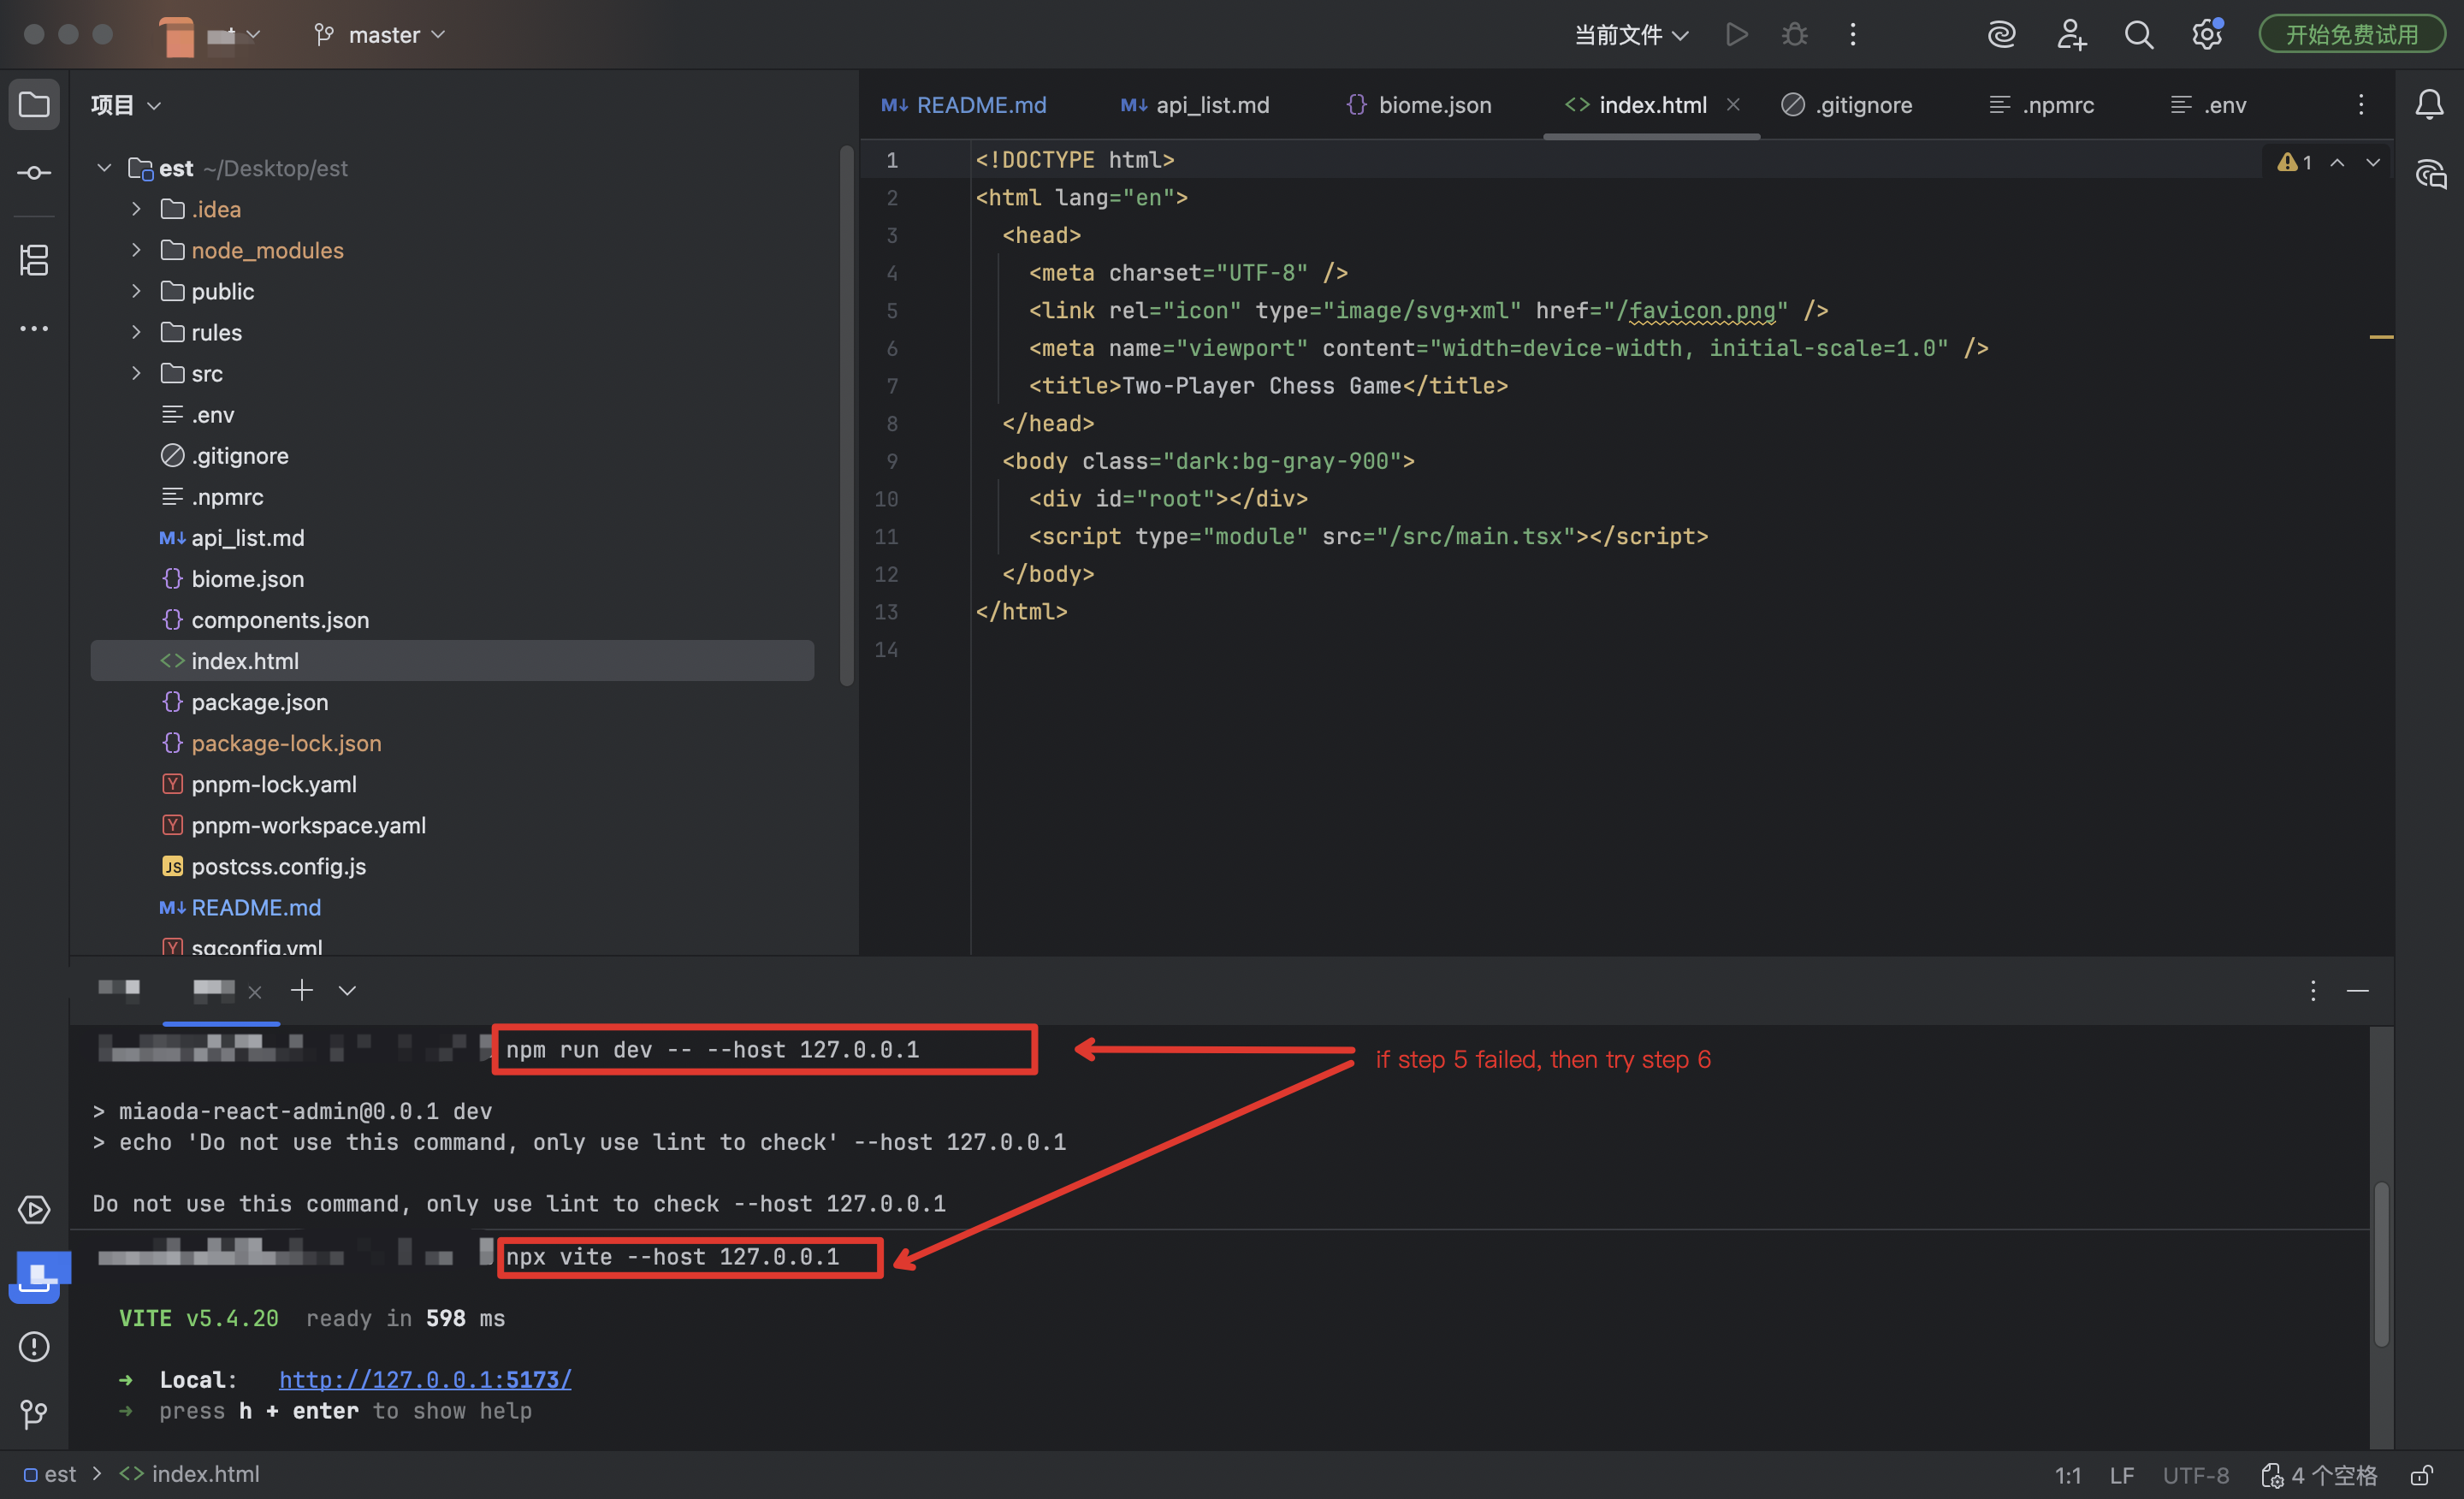Open the Structure tool window icon
Screen dimensions: 2464x1499
click(34, 260)
